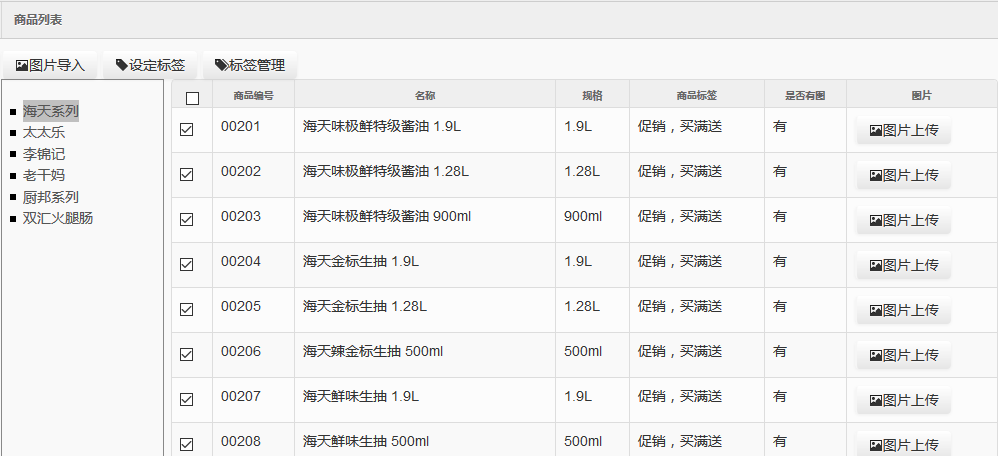Click the 500ml specification for 00206
Image resolution: width=998 pixels, height=456 pixels.
pos(583,352)
